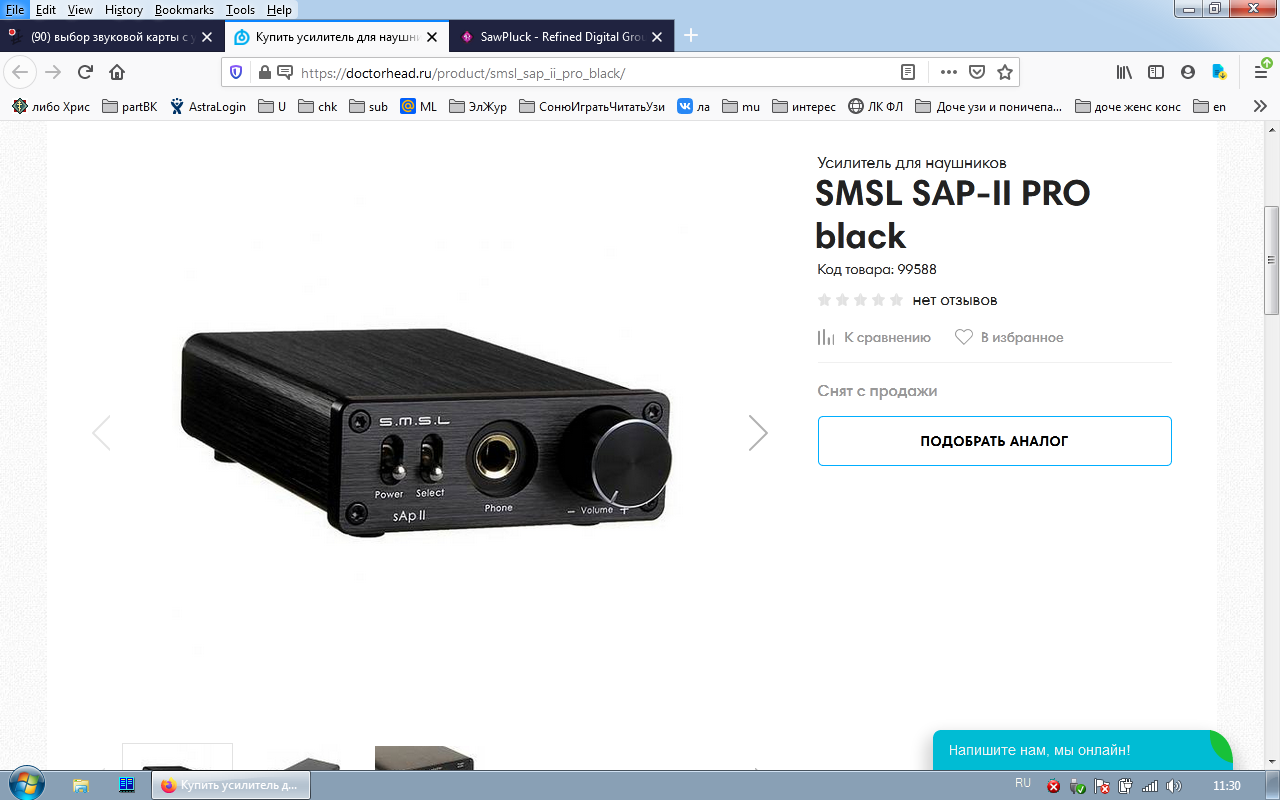Close the '(90) выбор звуковой карты' tab
1280x800 pixels.
207,37
